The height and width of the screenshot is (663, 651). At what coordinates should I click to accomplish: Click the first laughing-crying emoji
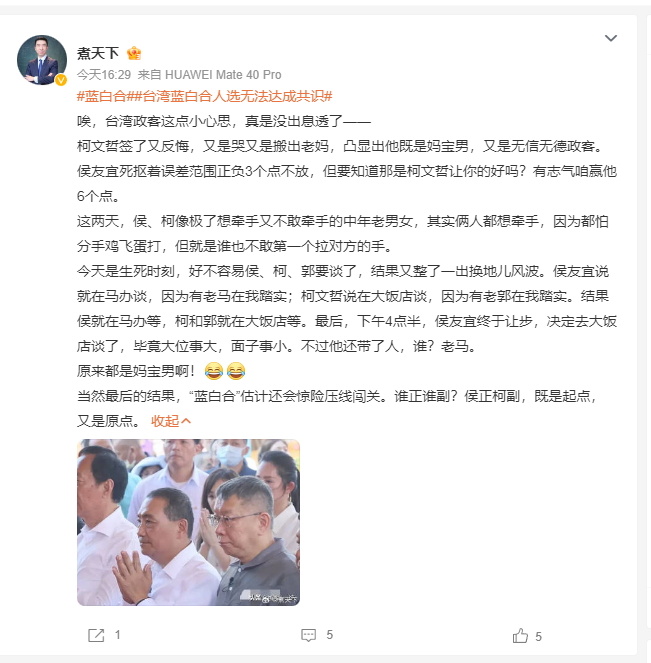click(213, 371)
